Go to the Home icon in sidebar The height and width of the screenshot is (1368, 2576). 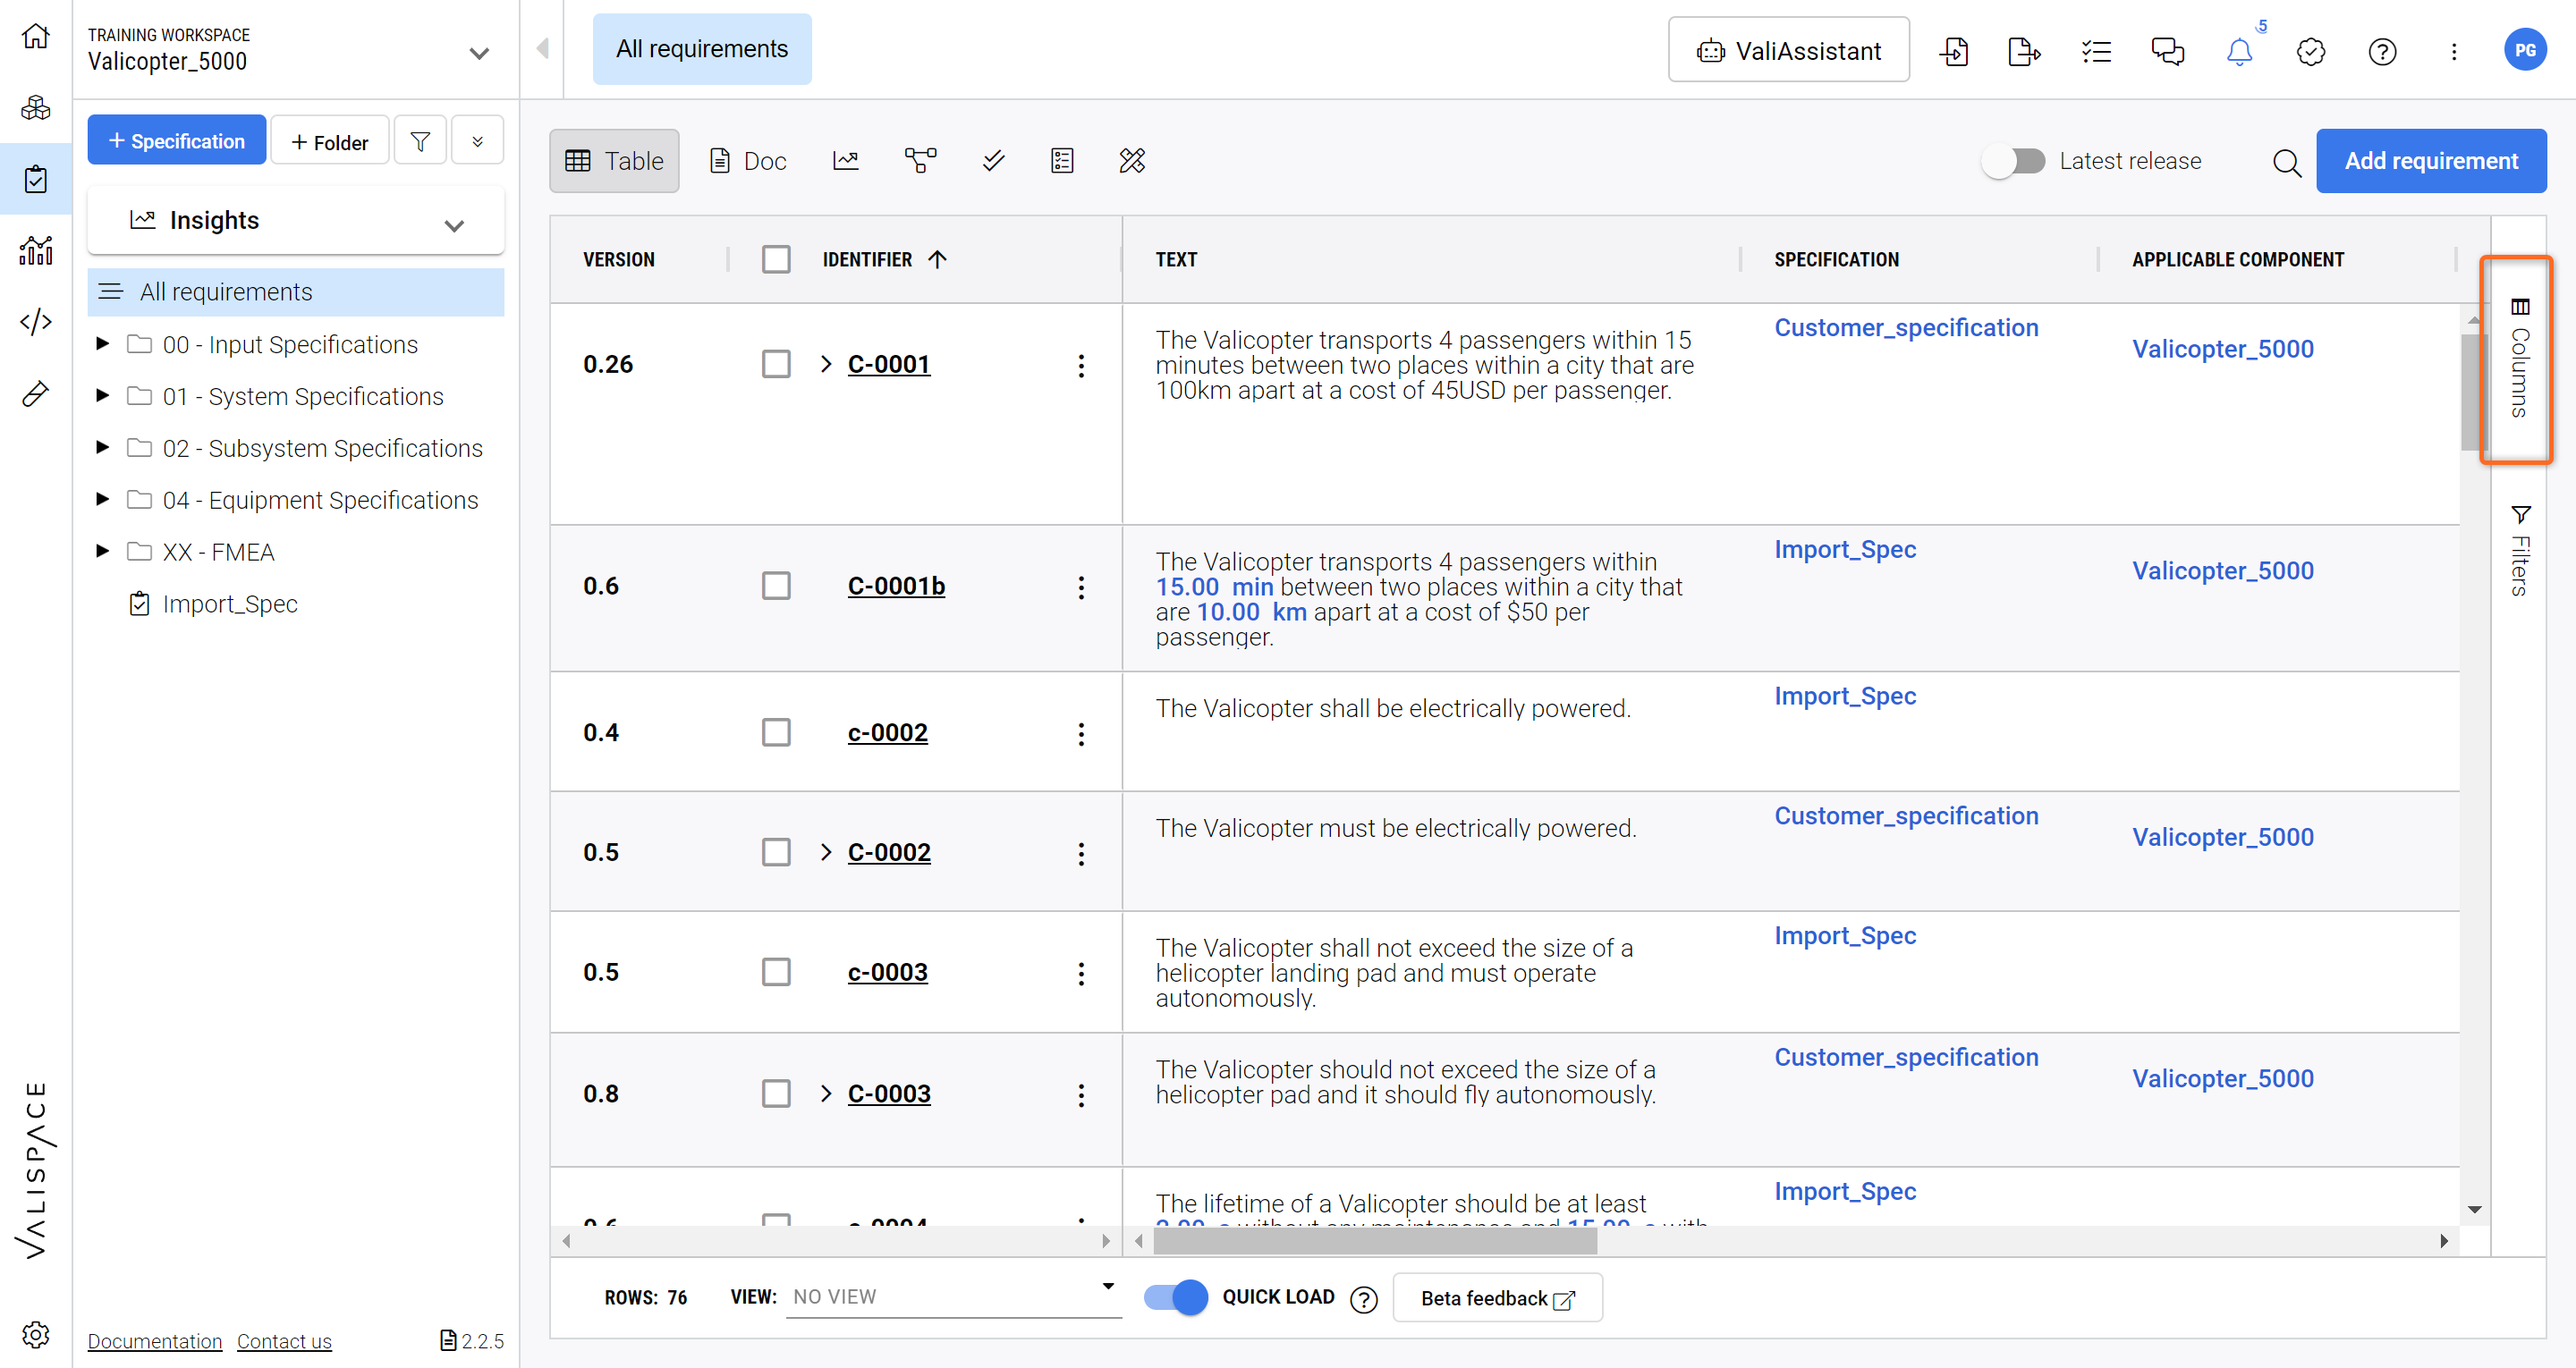[x=36, y=37]
